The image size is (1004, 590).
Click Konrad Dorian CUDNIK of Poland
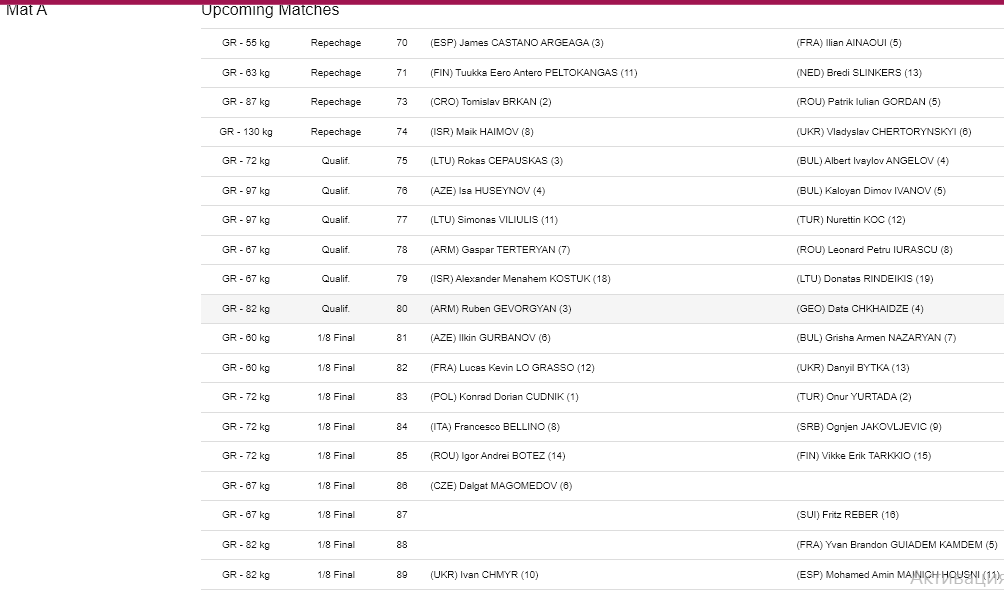pyautogui.click(x=504, y=397)
